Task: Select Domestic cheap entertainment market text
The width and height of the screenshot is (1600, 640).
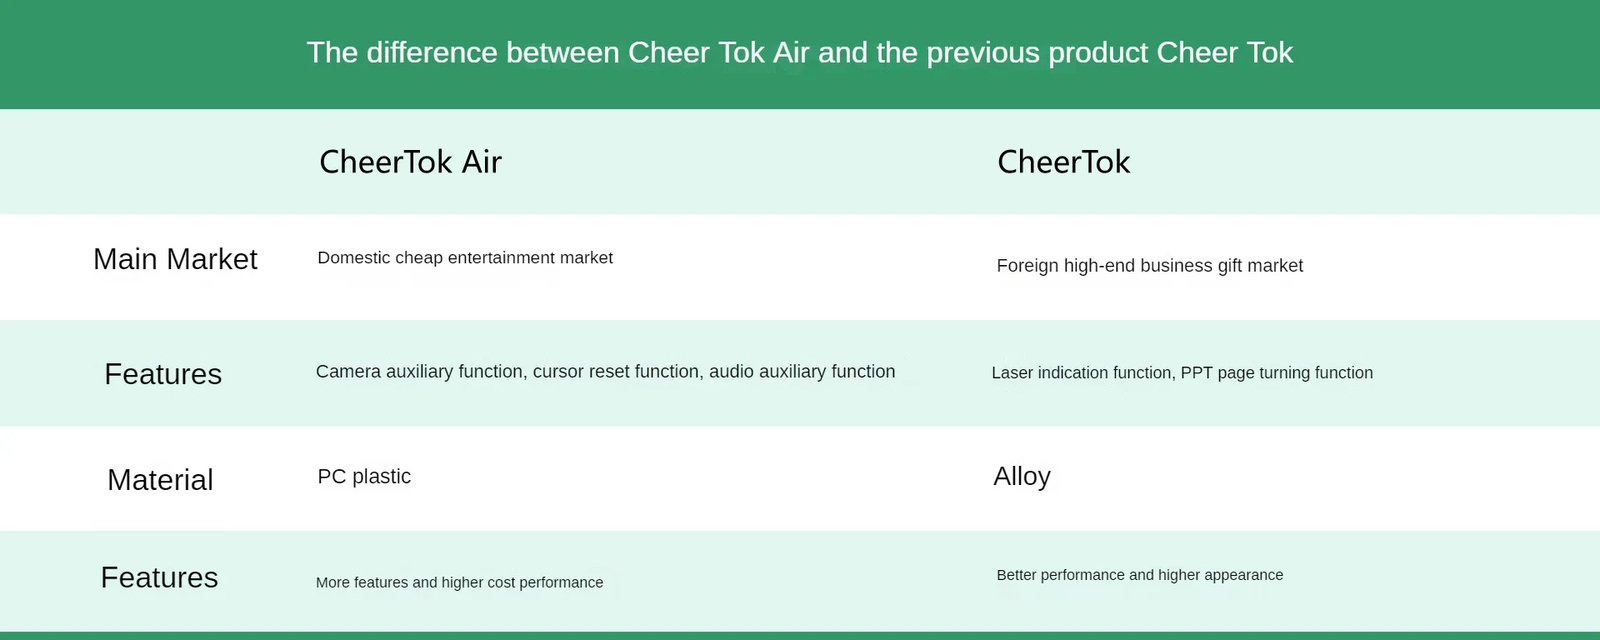Action: point(465,258)
